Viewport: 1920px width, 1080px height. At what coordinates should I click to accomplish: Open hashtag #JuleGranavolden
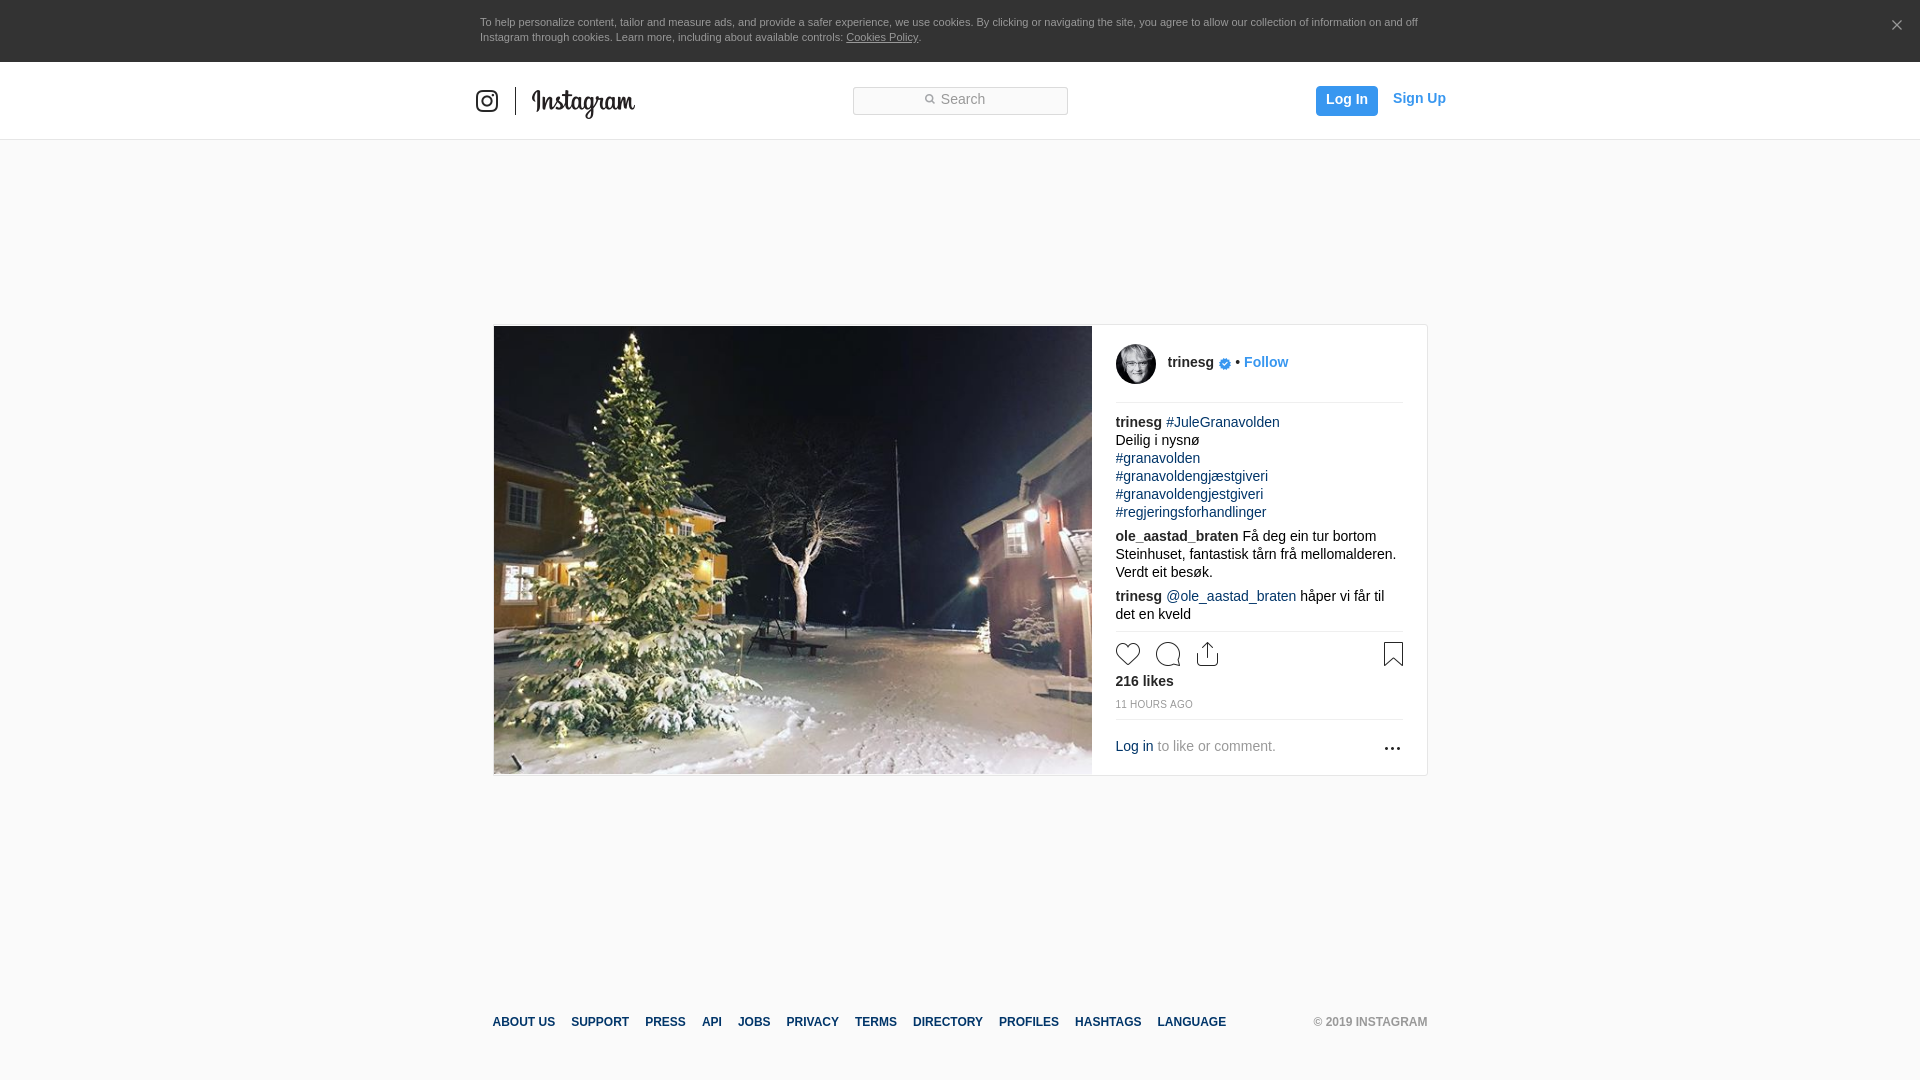click(1223, 422)
